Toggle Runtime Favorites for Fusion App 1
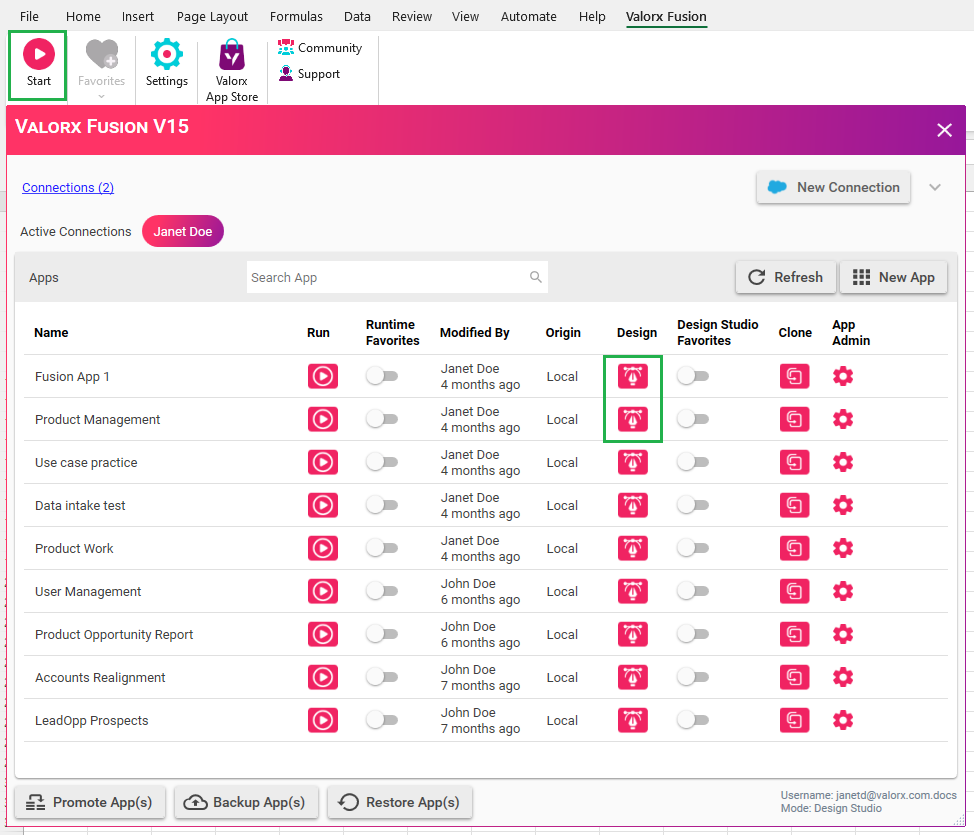Viewport: 974px width, 835px height. pyautogui.click(x=381, y=376)
